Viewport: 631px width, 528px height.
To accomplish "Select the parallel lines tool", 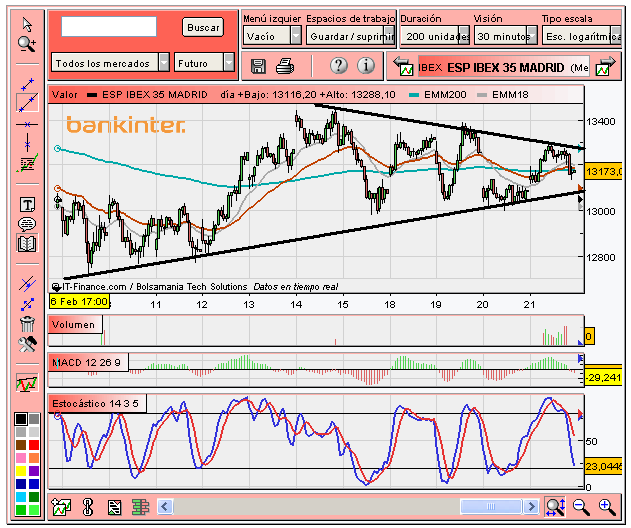I will (27, 283).
